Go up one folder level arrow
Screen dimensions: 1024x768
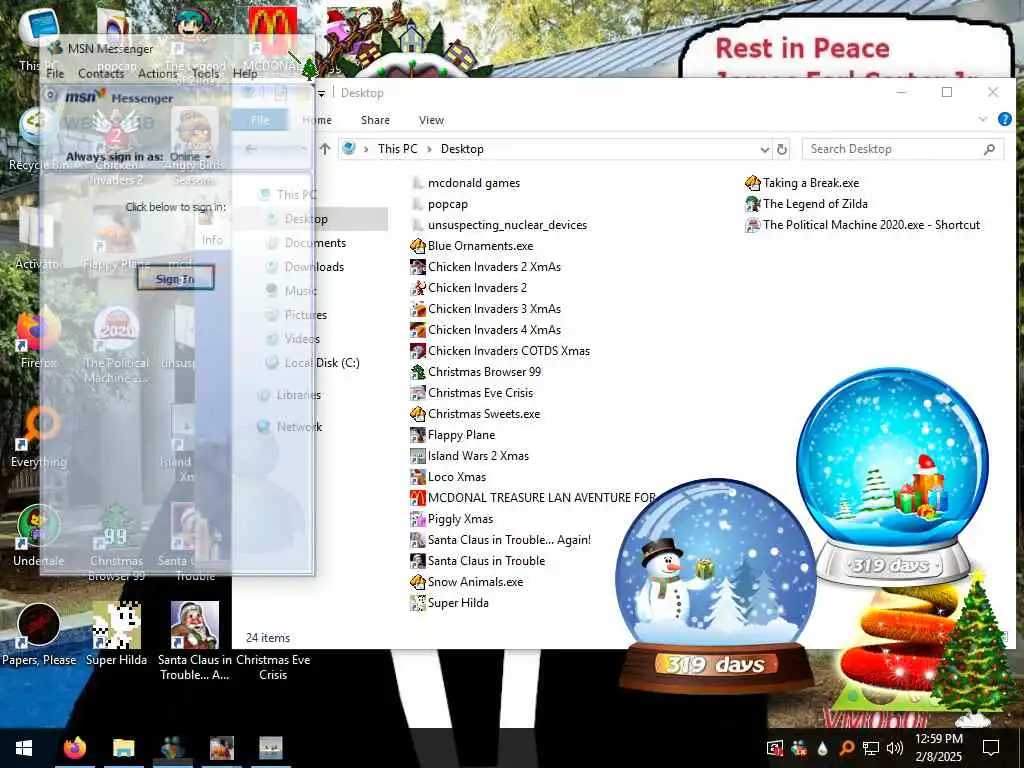tap(325, 149)
